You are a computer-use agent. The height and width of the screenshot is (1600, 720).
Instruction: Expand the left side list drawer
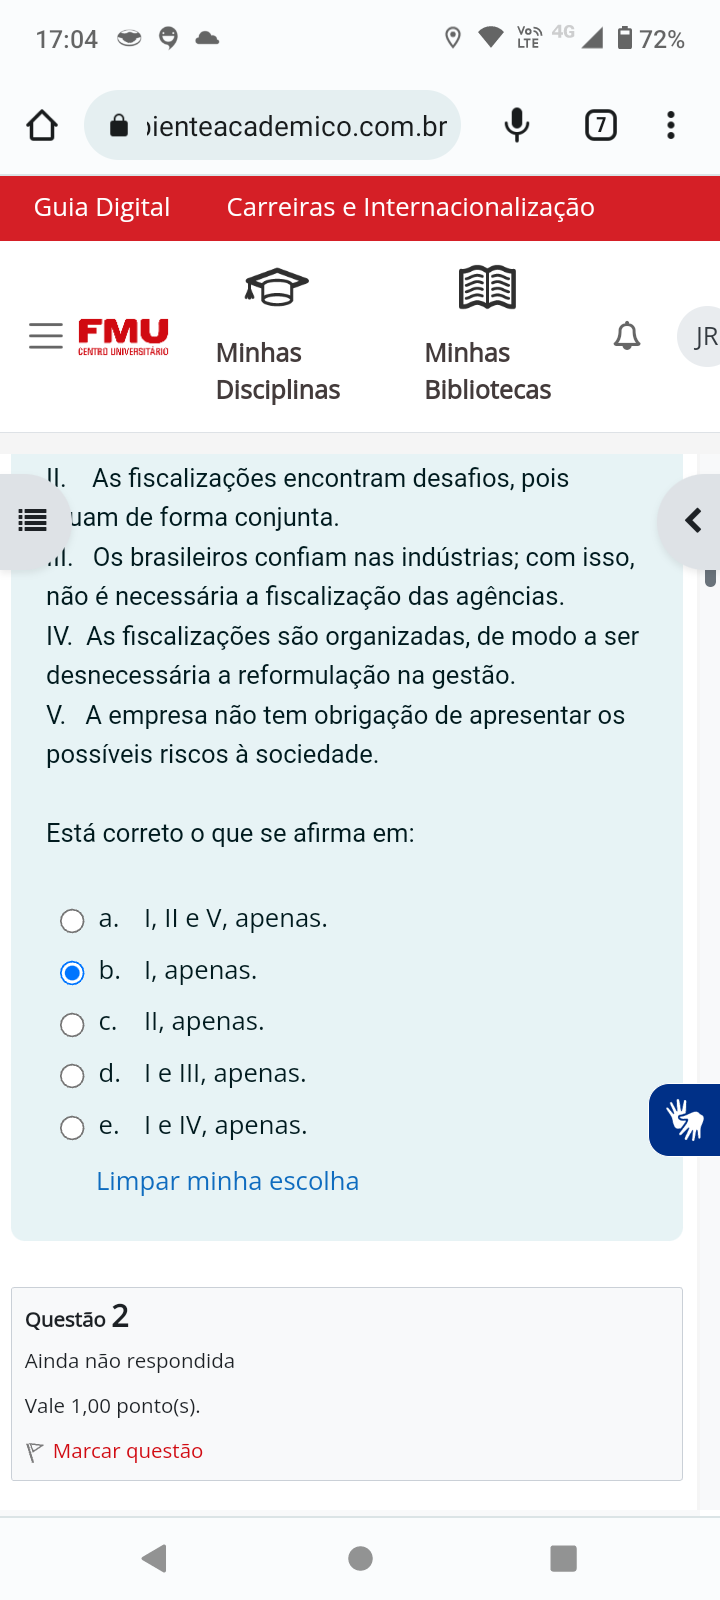click(32, 520)
